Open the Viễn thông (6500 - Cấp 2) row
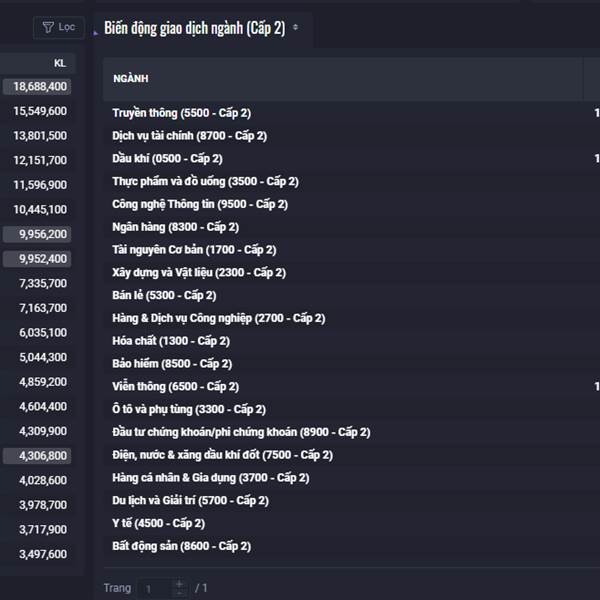 pyautogui.click(x=352, y=386)
